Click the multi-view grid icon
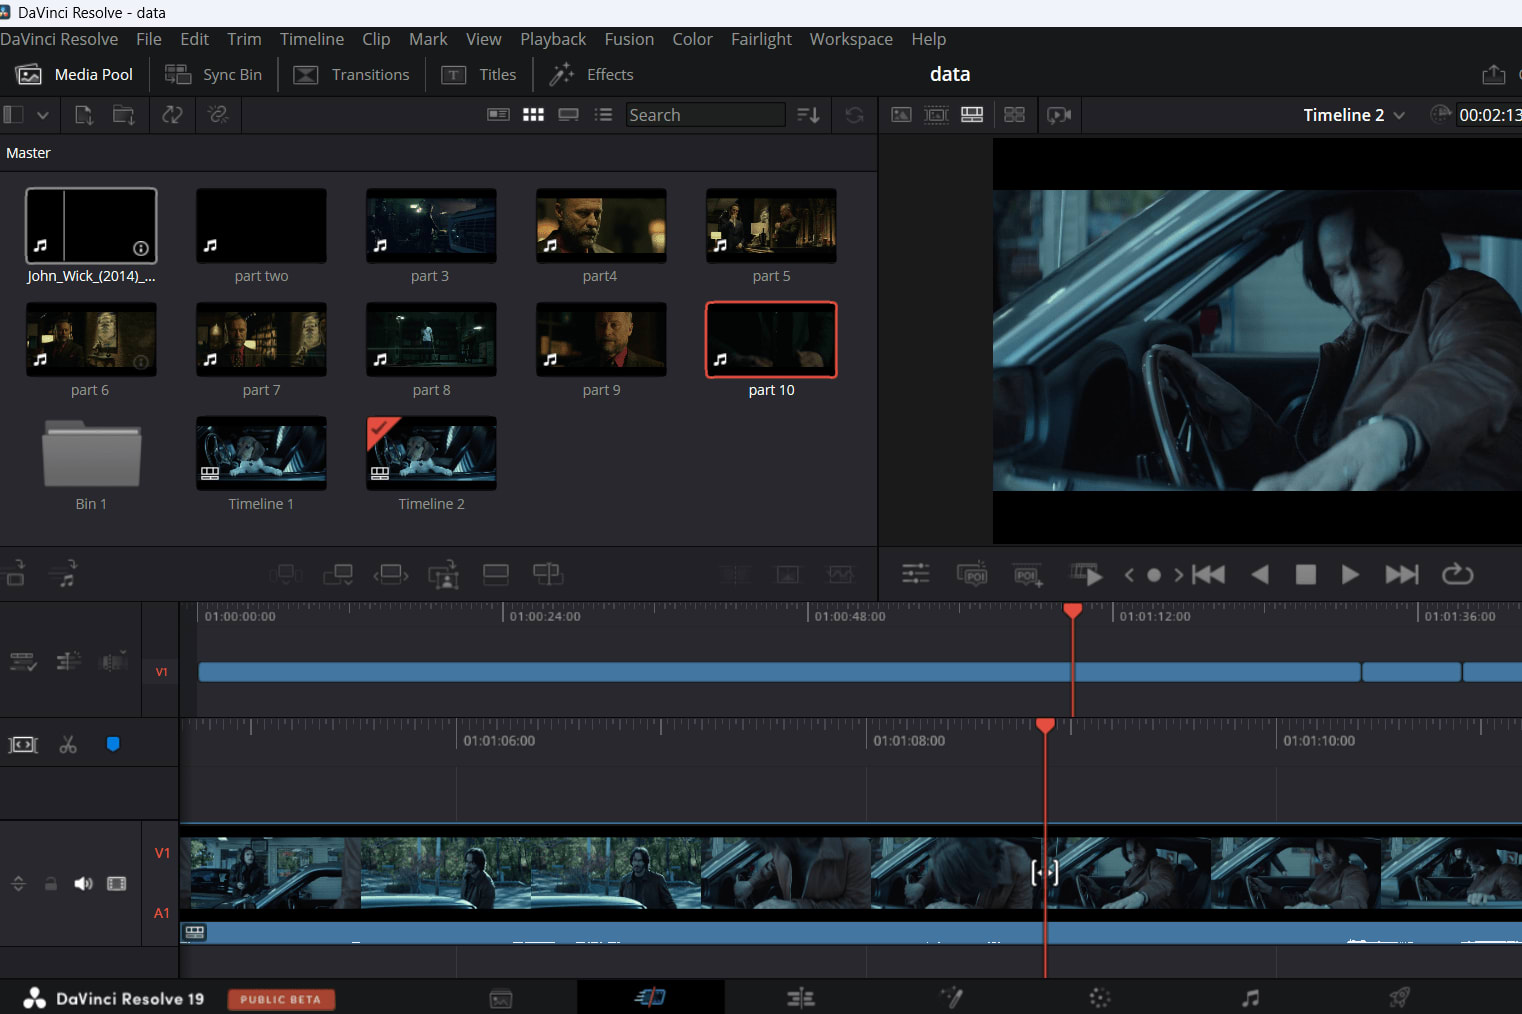The image size is (1522, 1014). click(x=1014, y=115)
